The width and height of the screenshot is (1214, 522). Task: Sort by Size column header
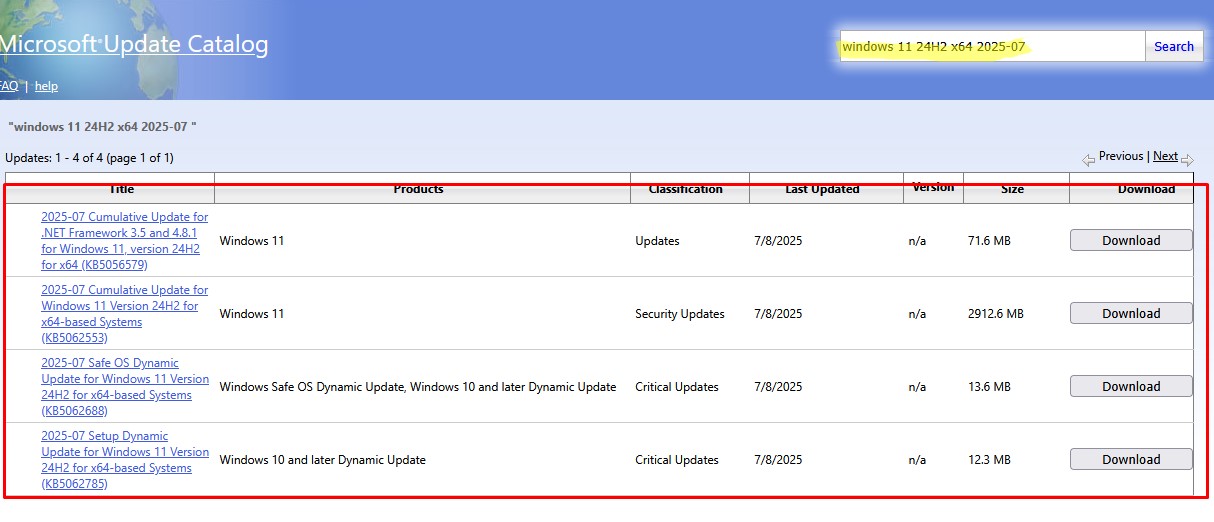(1012, 189)
